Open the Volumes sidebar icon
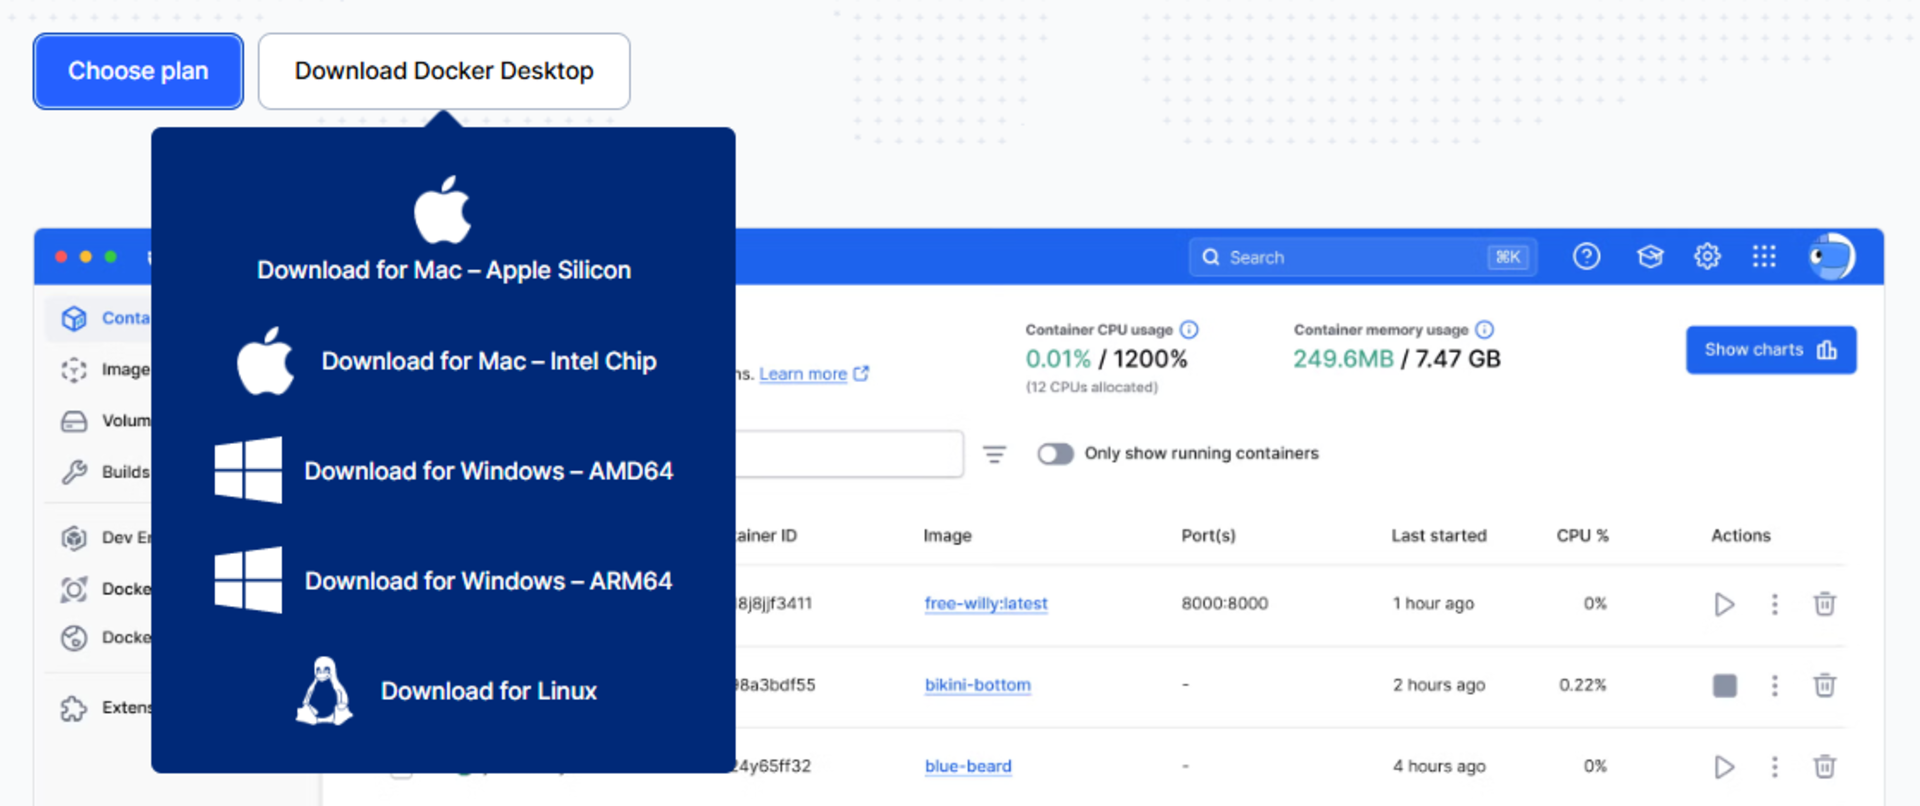 74,421
